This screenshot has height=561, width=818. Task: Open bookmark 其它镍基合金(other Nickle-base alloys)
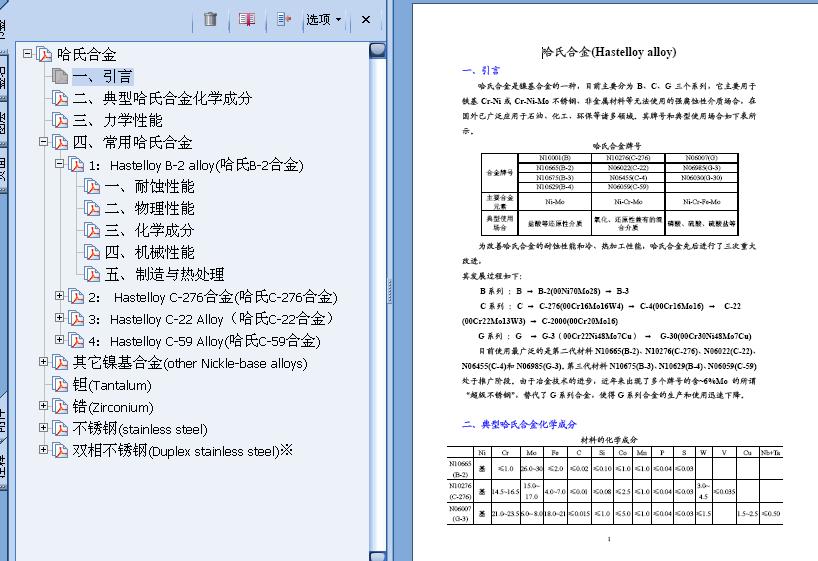point(190,363)
